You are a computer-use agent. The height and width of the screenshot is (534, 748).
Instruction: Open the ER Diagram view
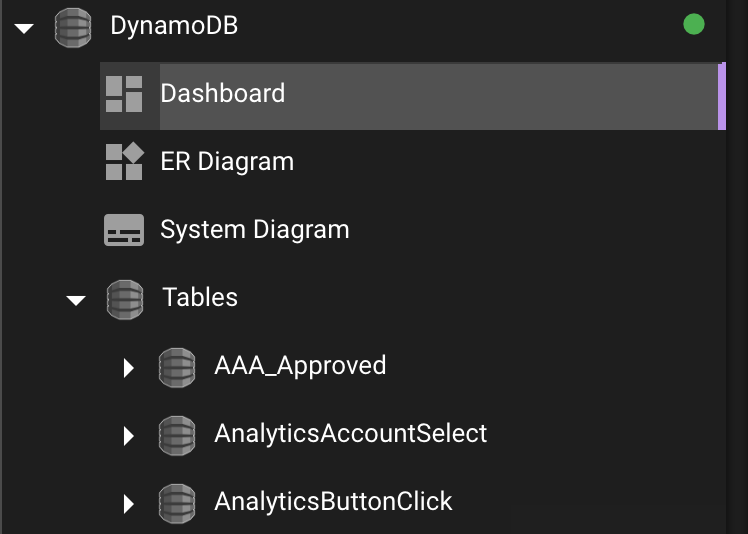227,161
